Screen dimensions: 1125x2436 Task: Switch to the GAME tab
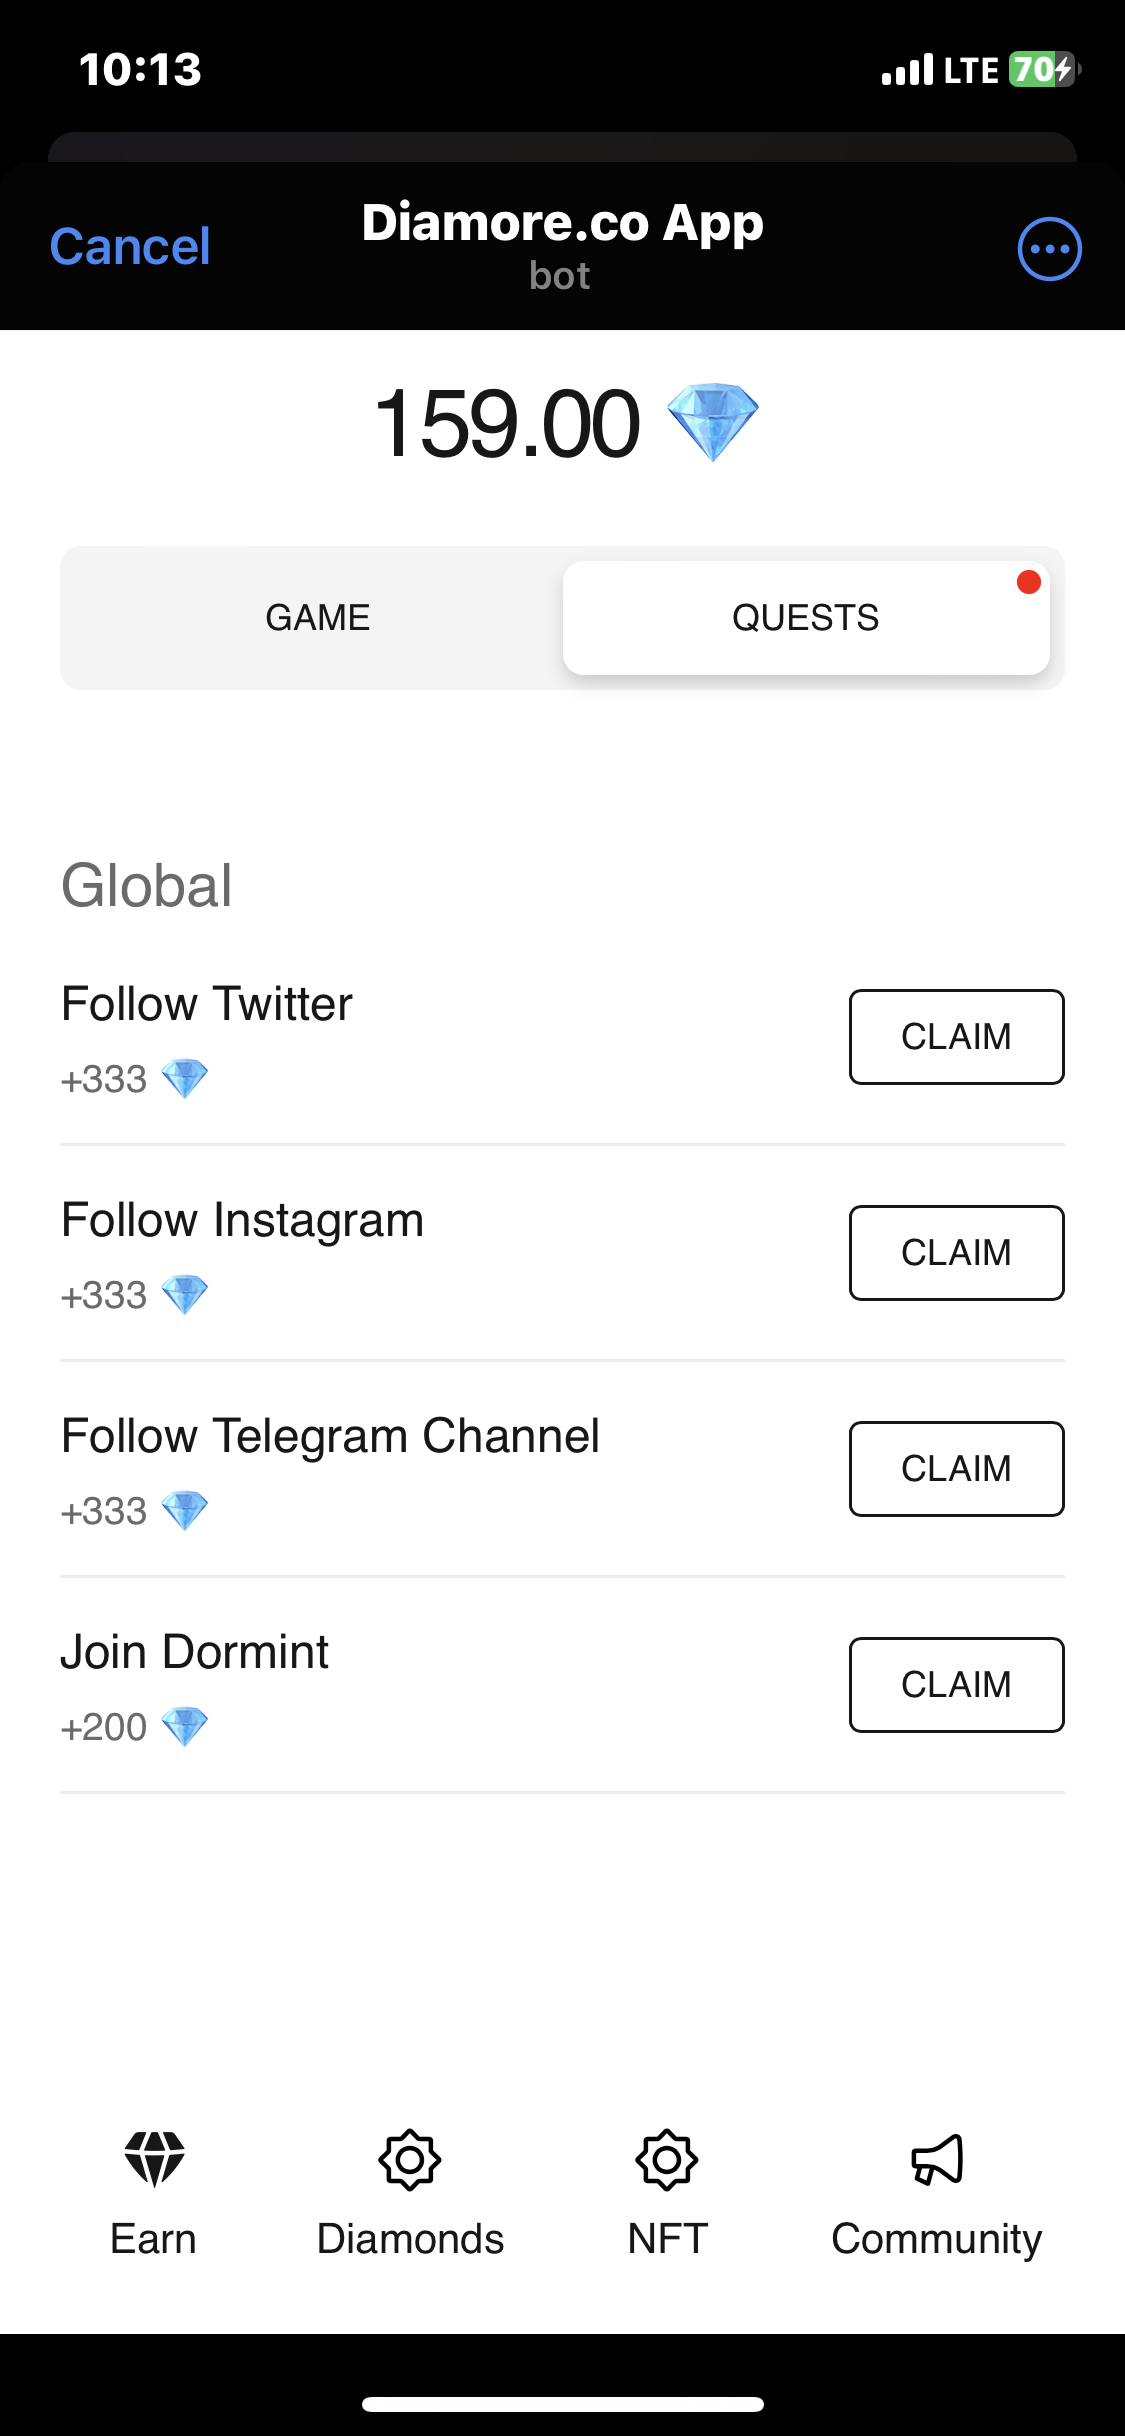tap(317, 618)
